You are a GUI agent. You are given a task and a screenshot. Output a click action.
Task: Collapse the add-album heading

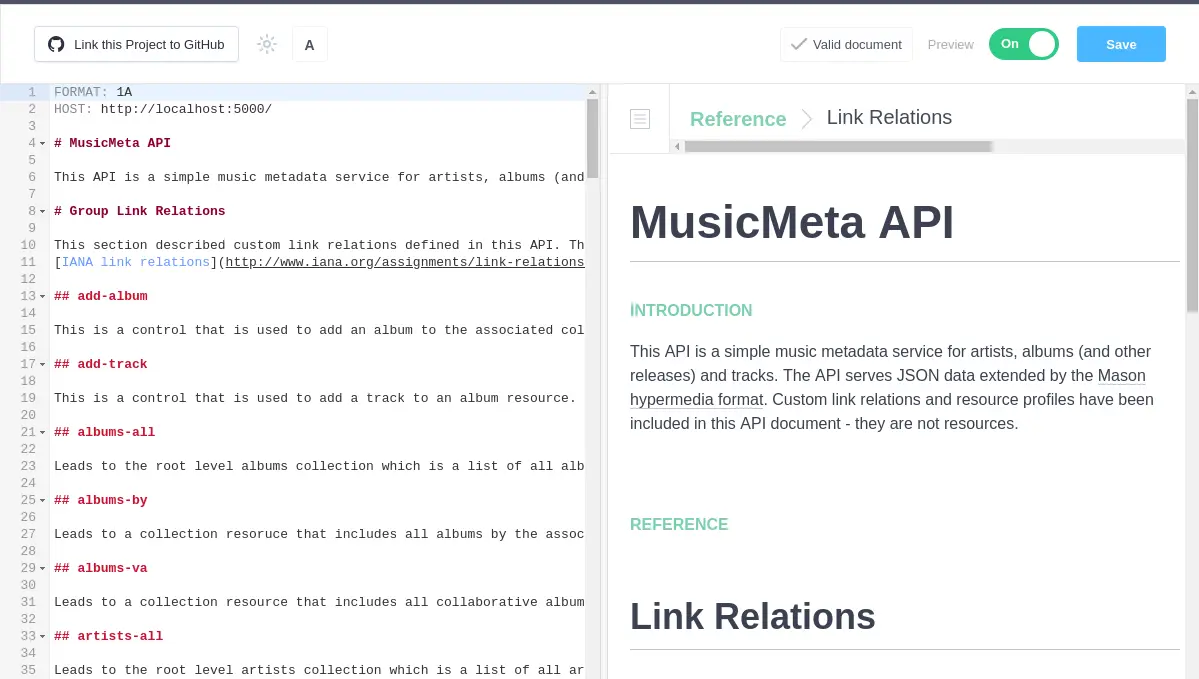click(x=43, y=296)
